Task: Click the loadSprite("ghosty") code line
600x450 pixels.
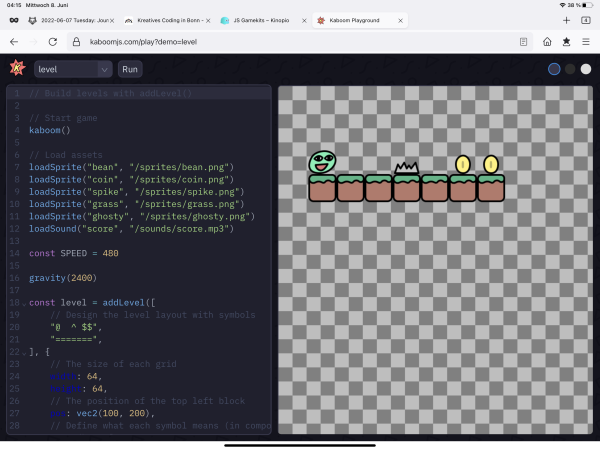Action: [142, 216]
